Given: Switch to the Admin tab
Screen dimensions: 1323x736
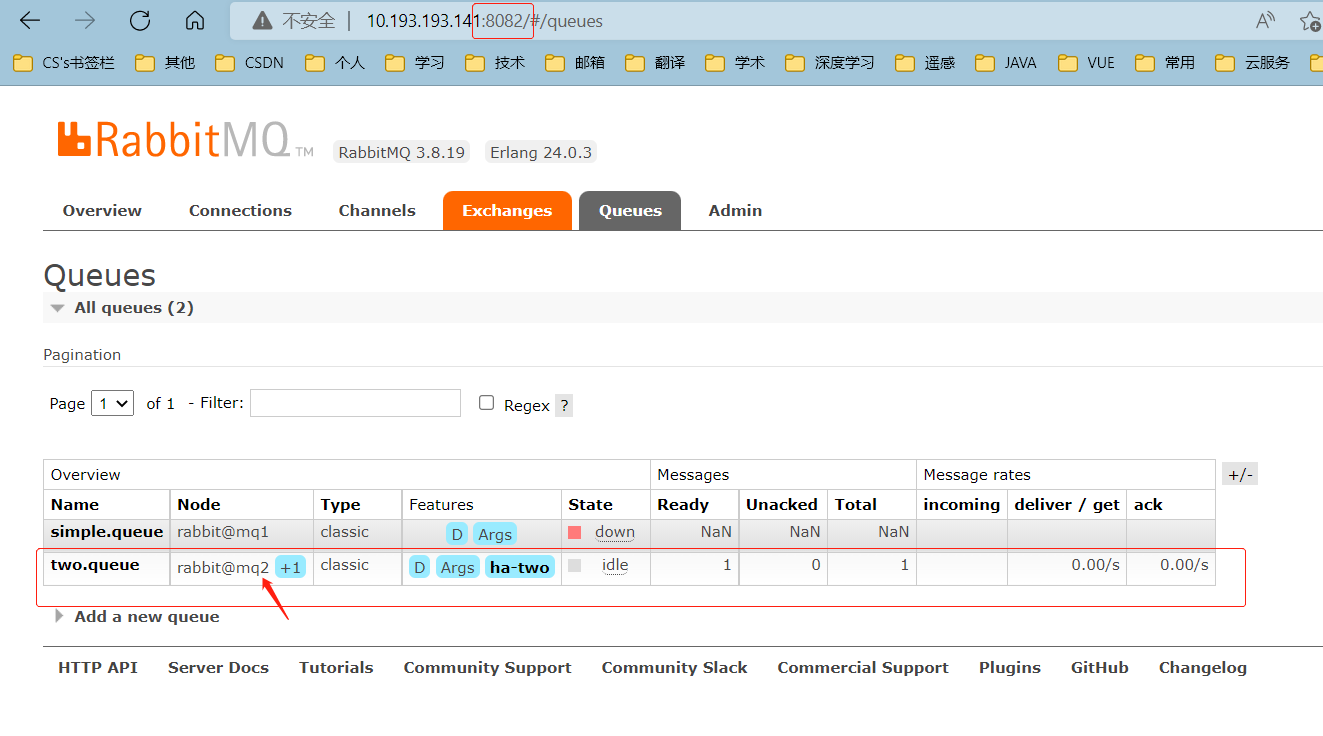Looking at the screenshot, I should pos(735,210).
